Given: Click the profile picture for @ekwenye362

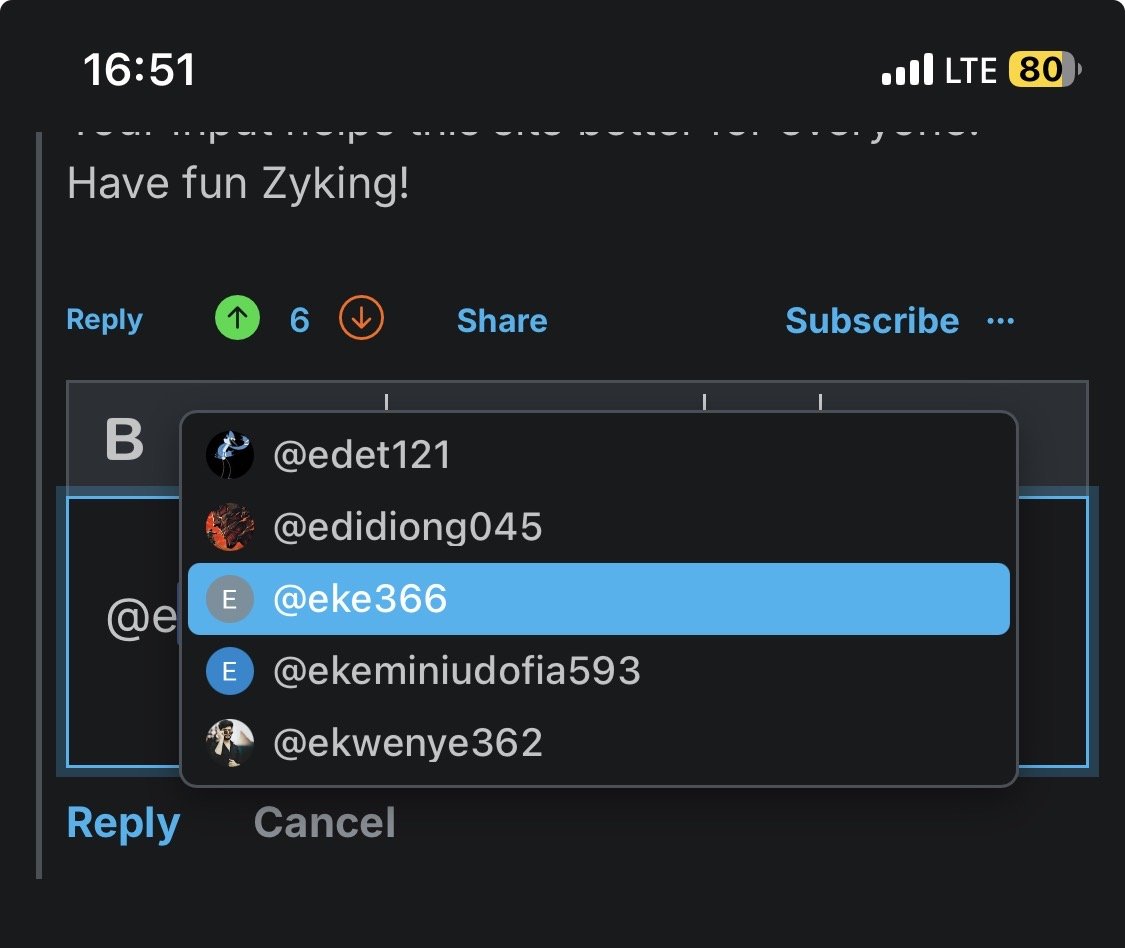Looking at the screenshot, I should point(230,742).
